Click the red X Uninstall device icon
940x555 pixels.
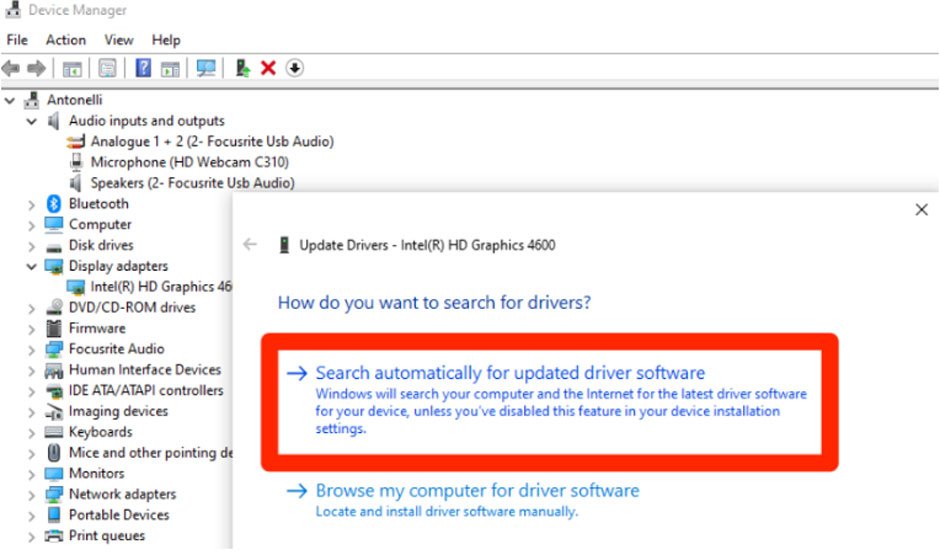268,68
